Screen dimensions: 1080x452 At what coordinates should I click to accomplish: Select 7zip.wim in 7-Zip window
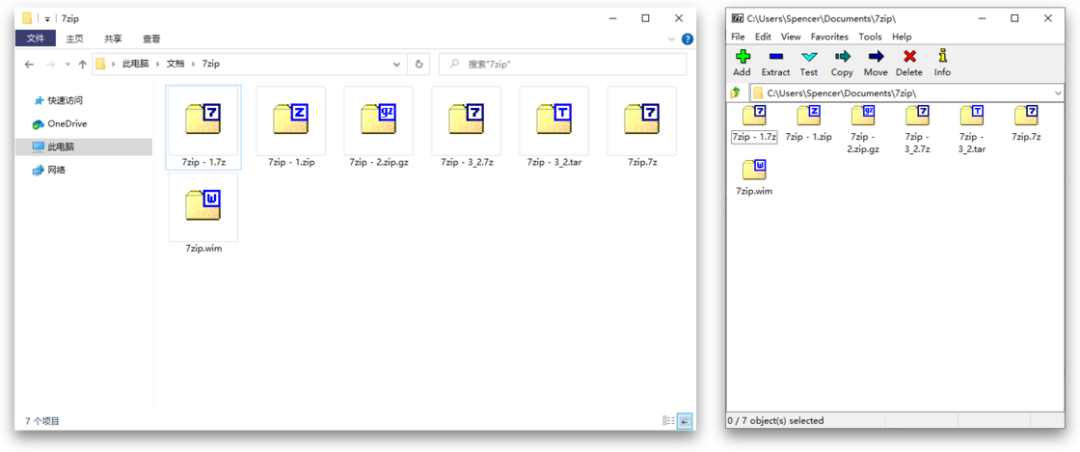[x=754, y=178]
